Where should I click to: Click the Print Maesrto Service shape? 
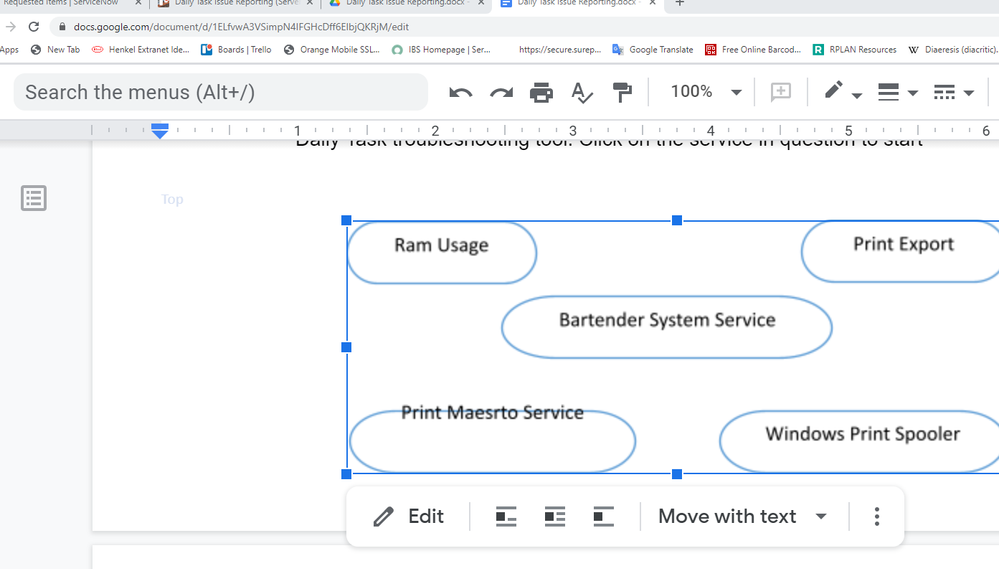click(492, 441)
